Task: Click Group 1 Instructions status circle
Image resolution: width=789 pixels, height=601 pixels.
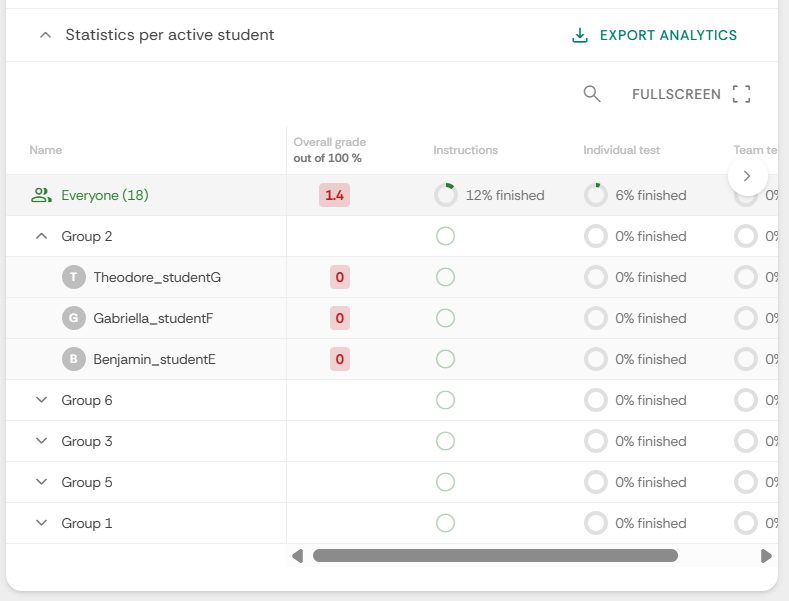Action: point(445,523)
